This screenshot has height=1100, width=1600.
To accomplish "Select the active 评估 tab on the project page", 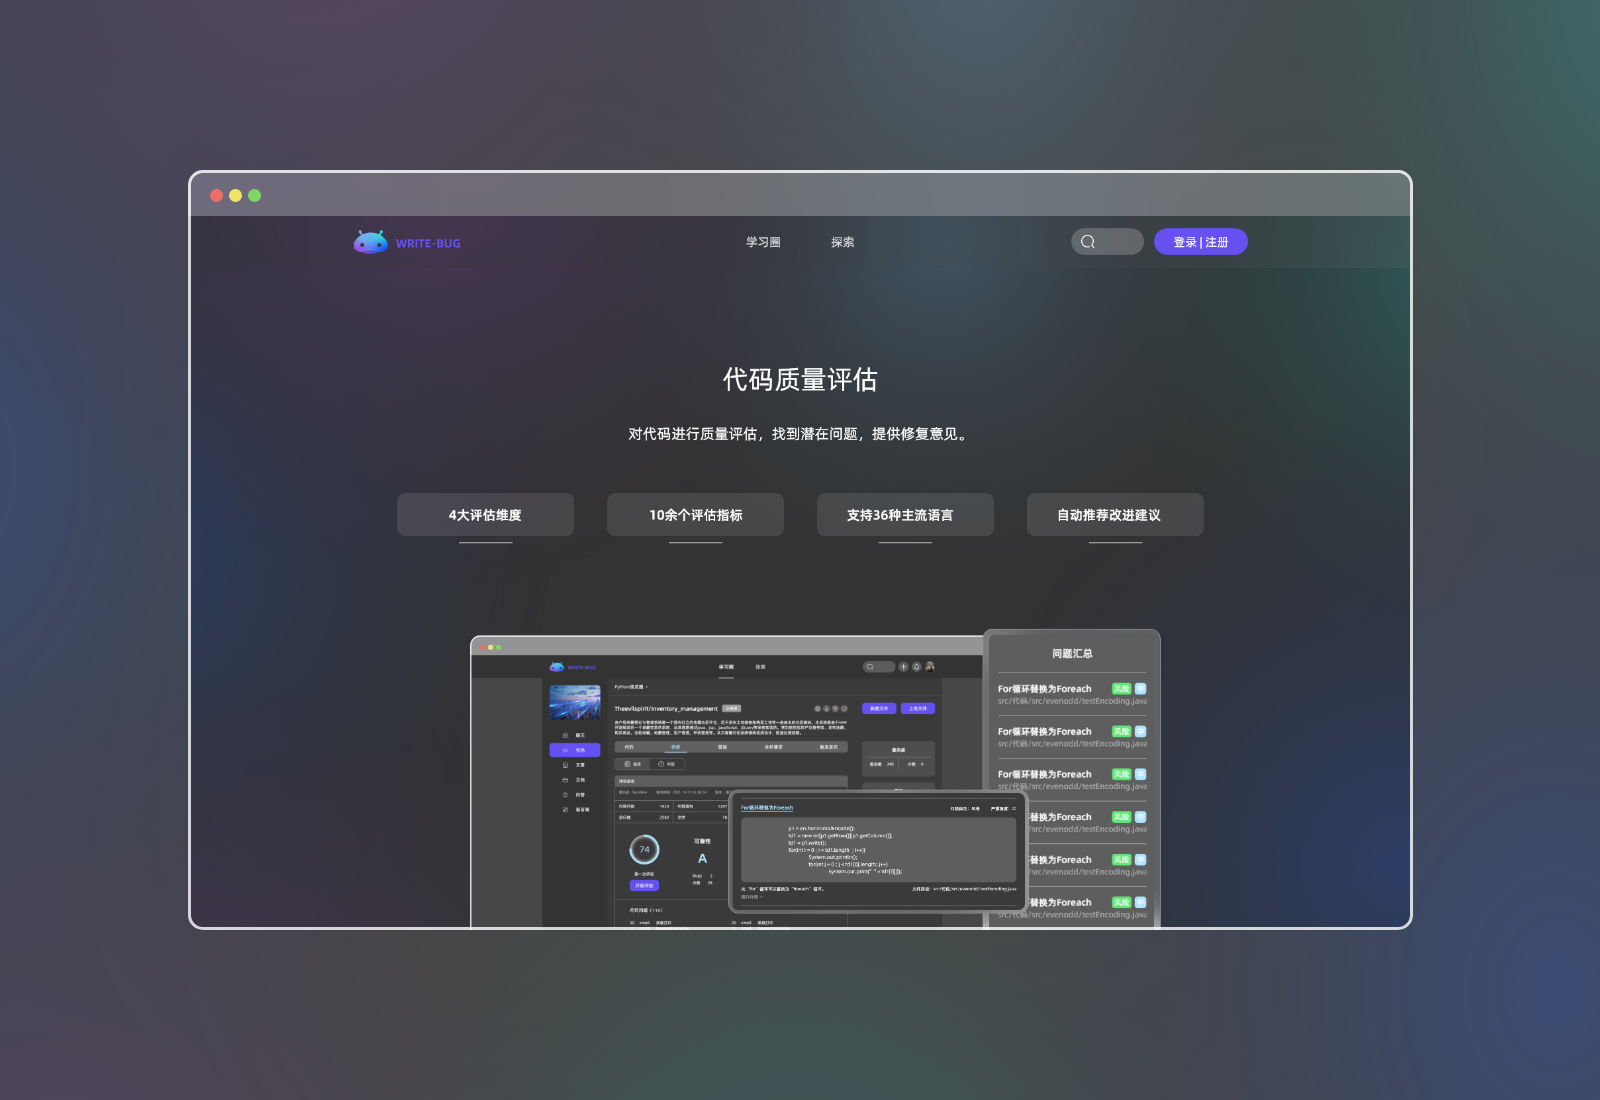I will (x=676, y=747).
